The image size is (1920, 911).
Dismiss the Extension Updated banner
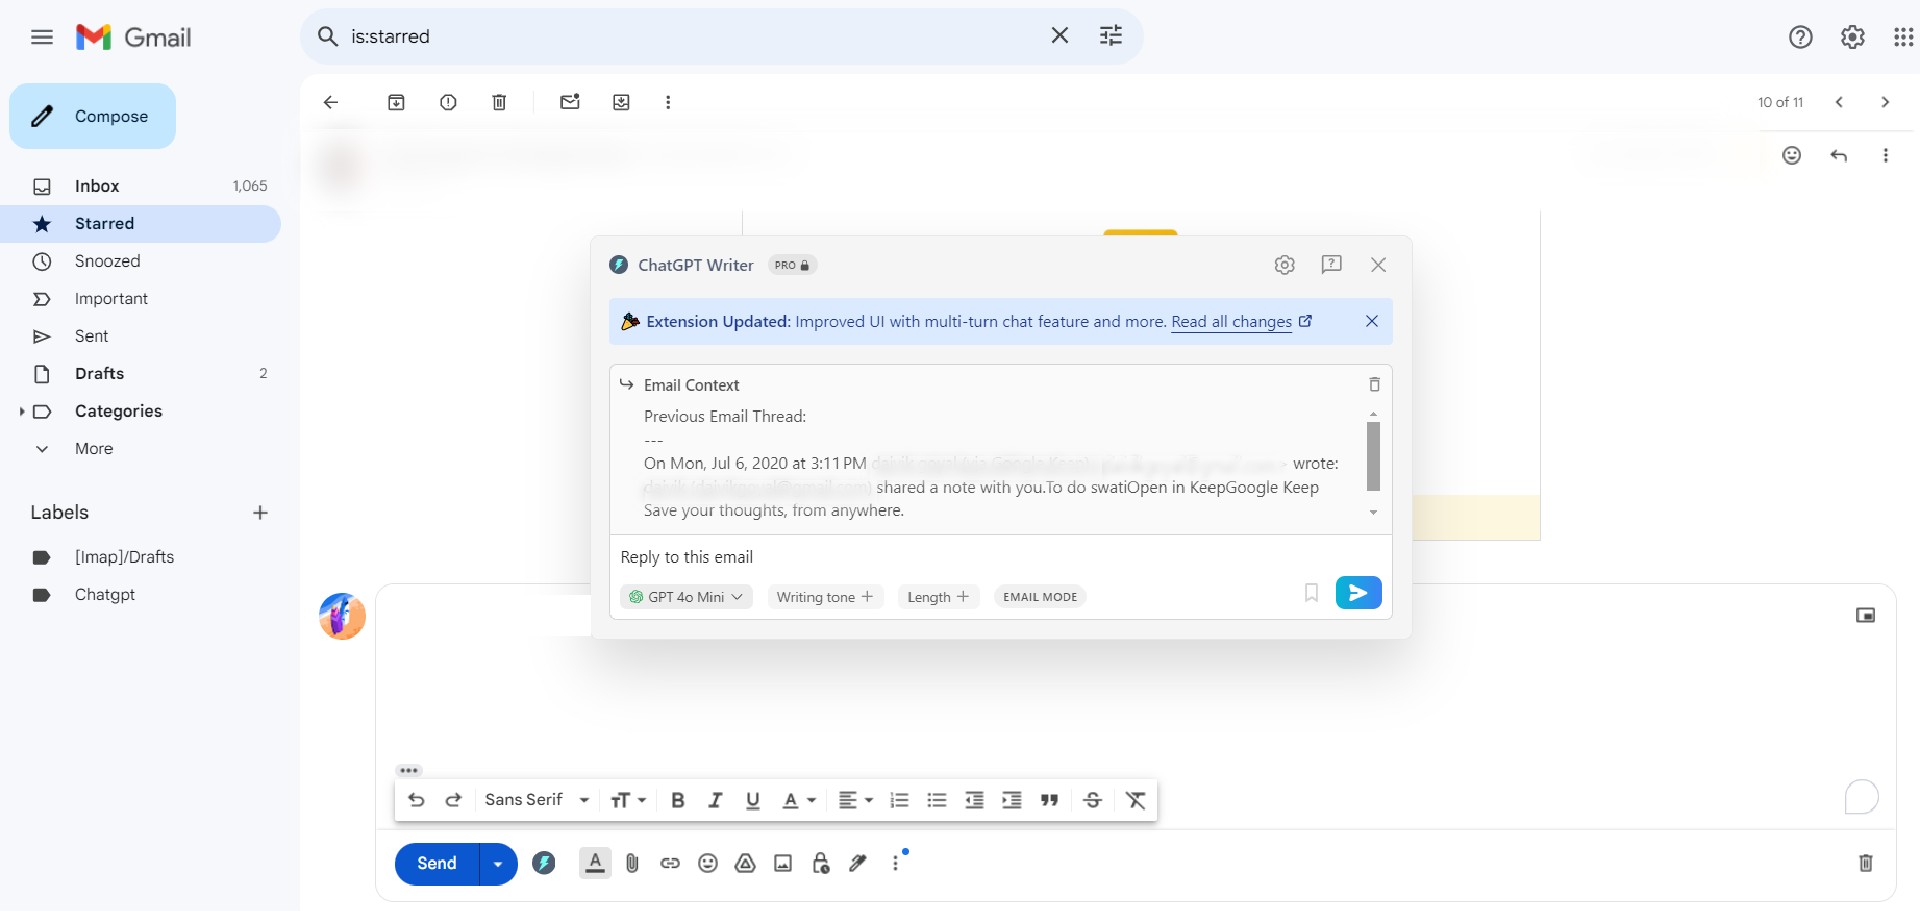coord(1372,321)
